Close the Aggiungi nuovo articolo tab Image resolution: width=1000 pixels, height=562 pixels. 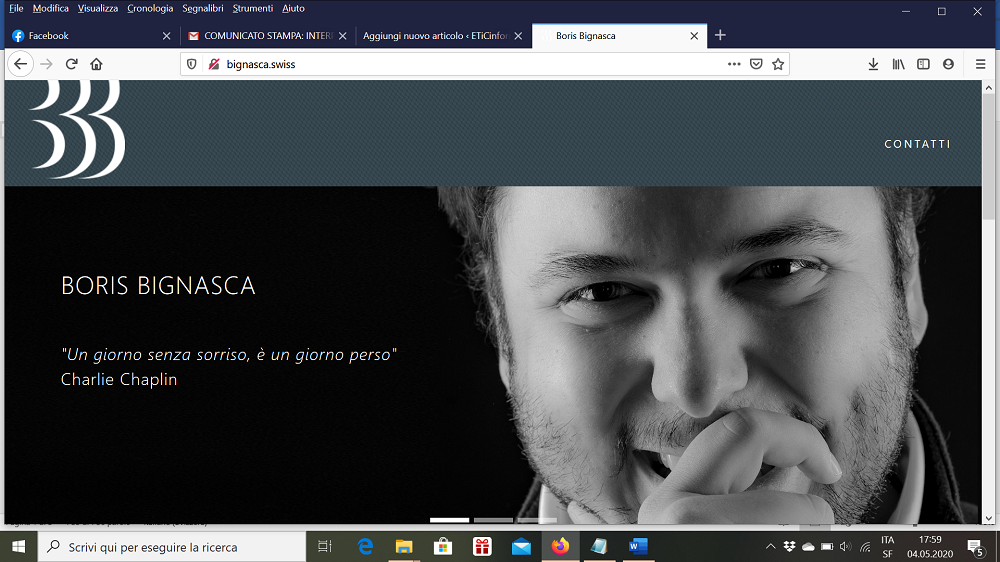(x=518, y=36)
